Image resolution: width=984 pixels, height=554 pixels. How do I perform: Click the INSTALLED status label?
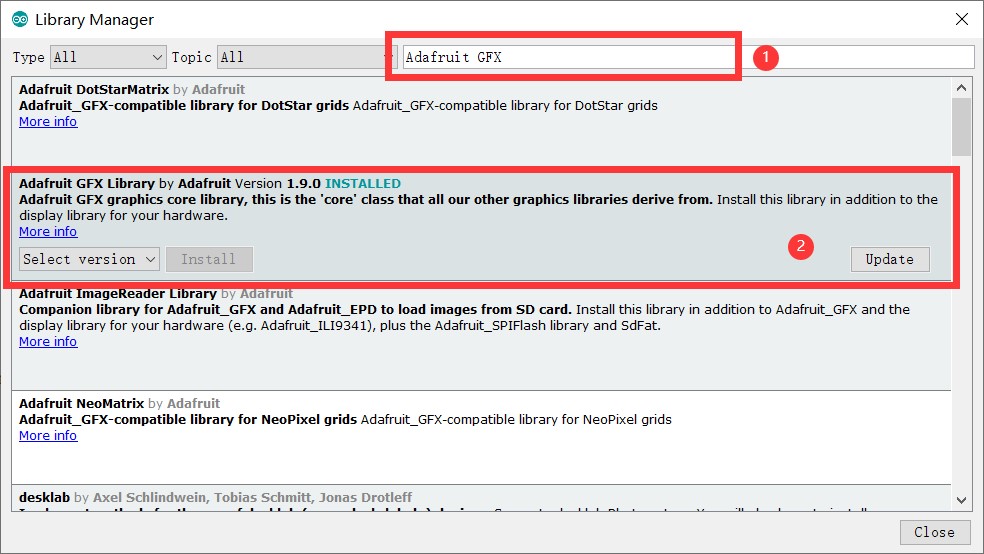pos(363,184)
